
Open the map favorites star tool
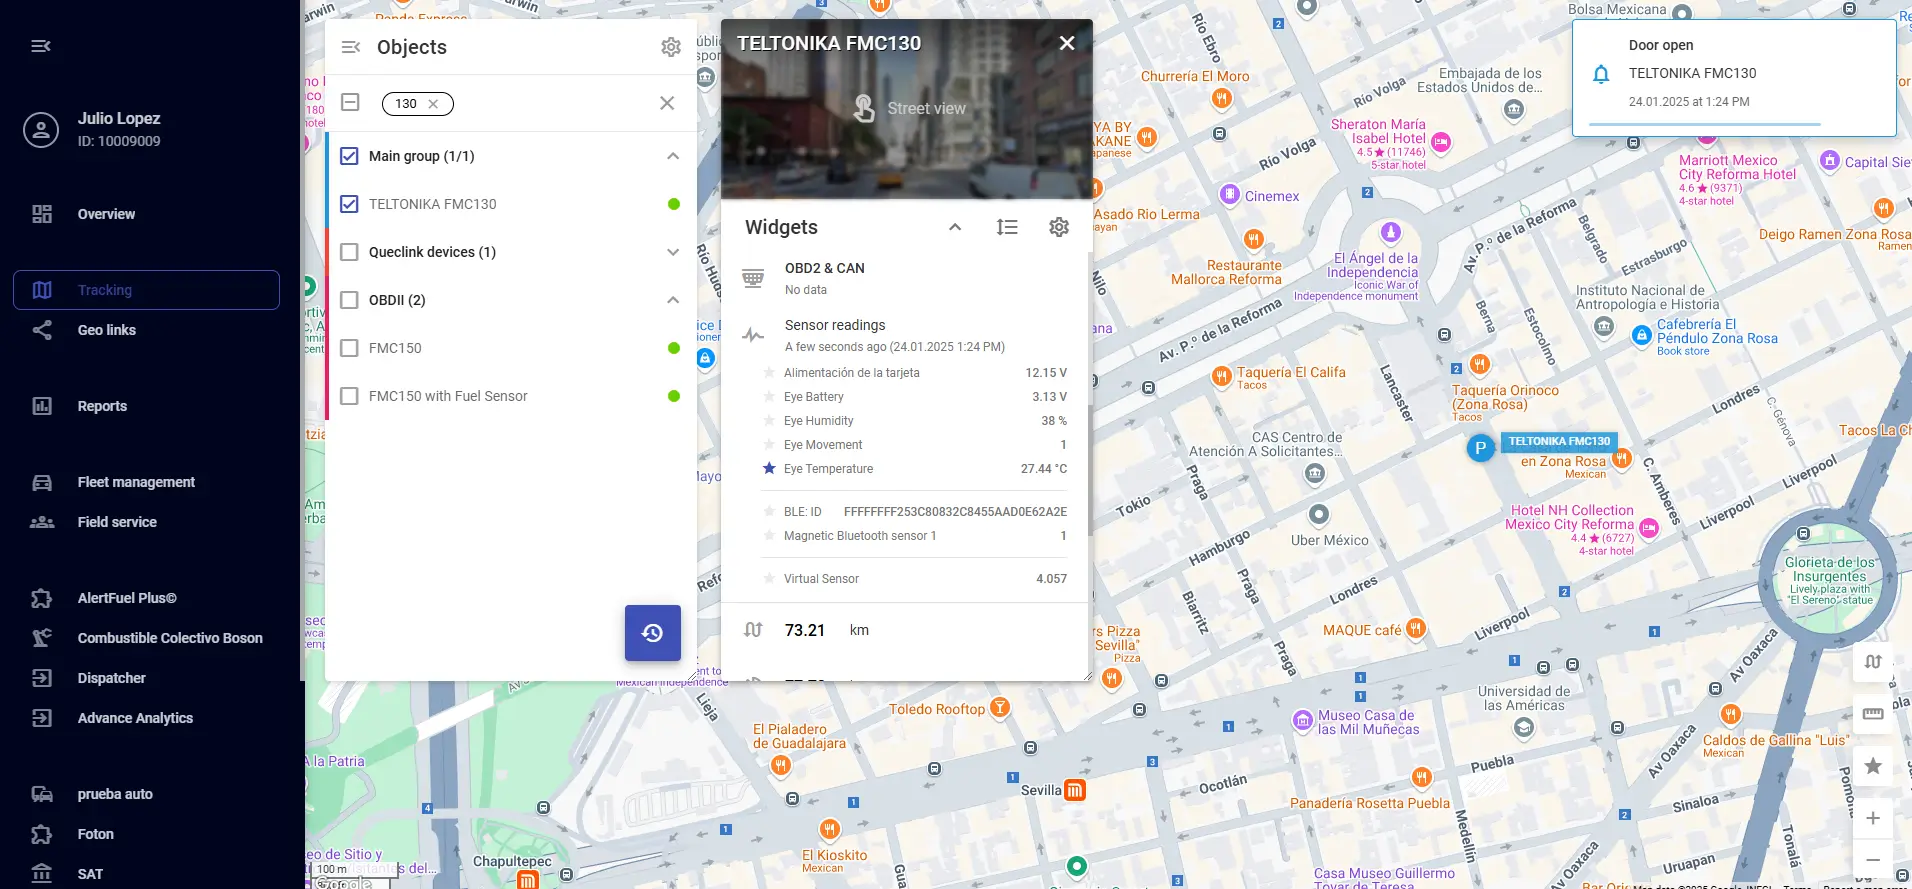click(x=1873, y=765)
